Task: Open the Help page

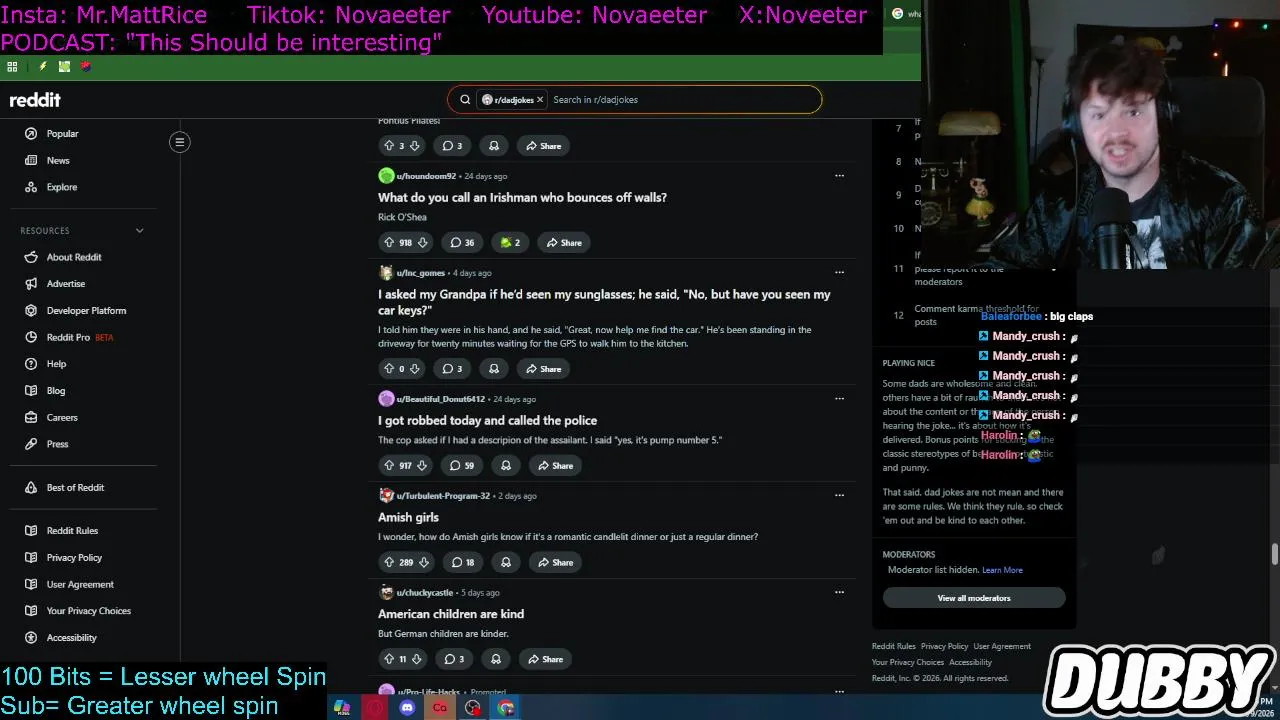Action: click(x=56, y=364)
